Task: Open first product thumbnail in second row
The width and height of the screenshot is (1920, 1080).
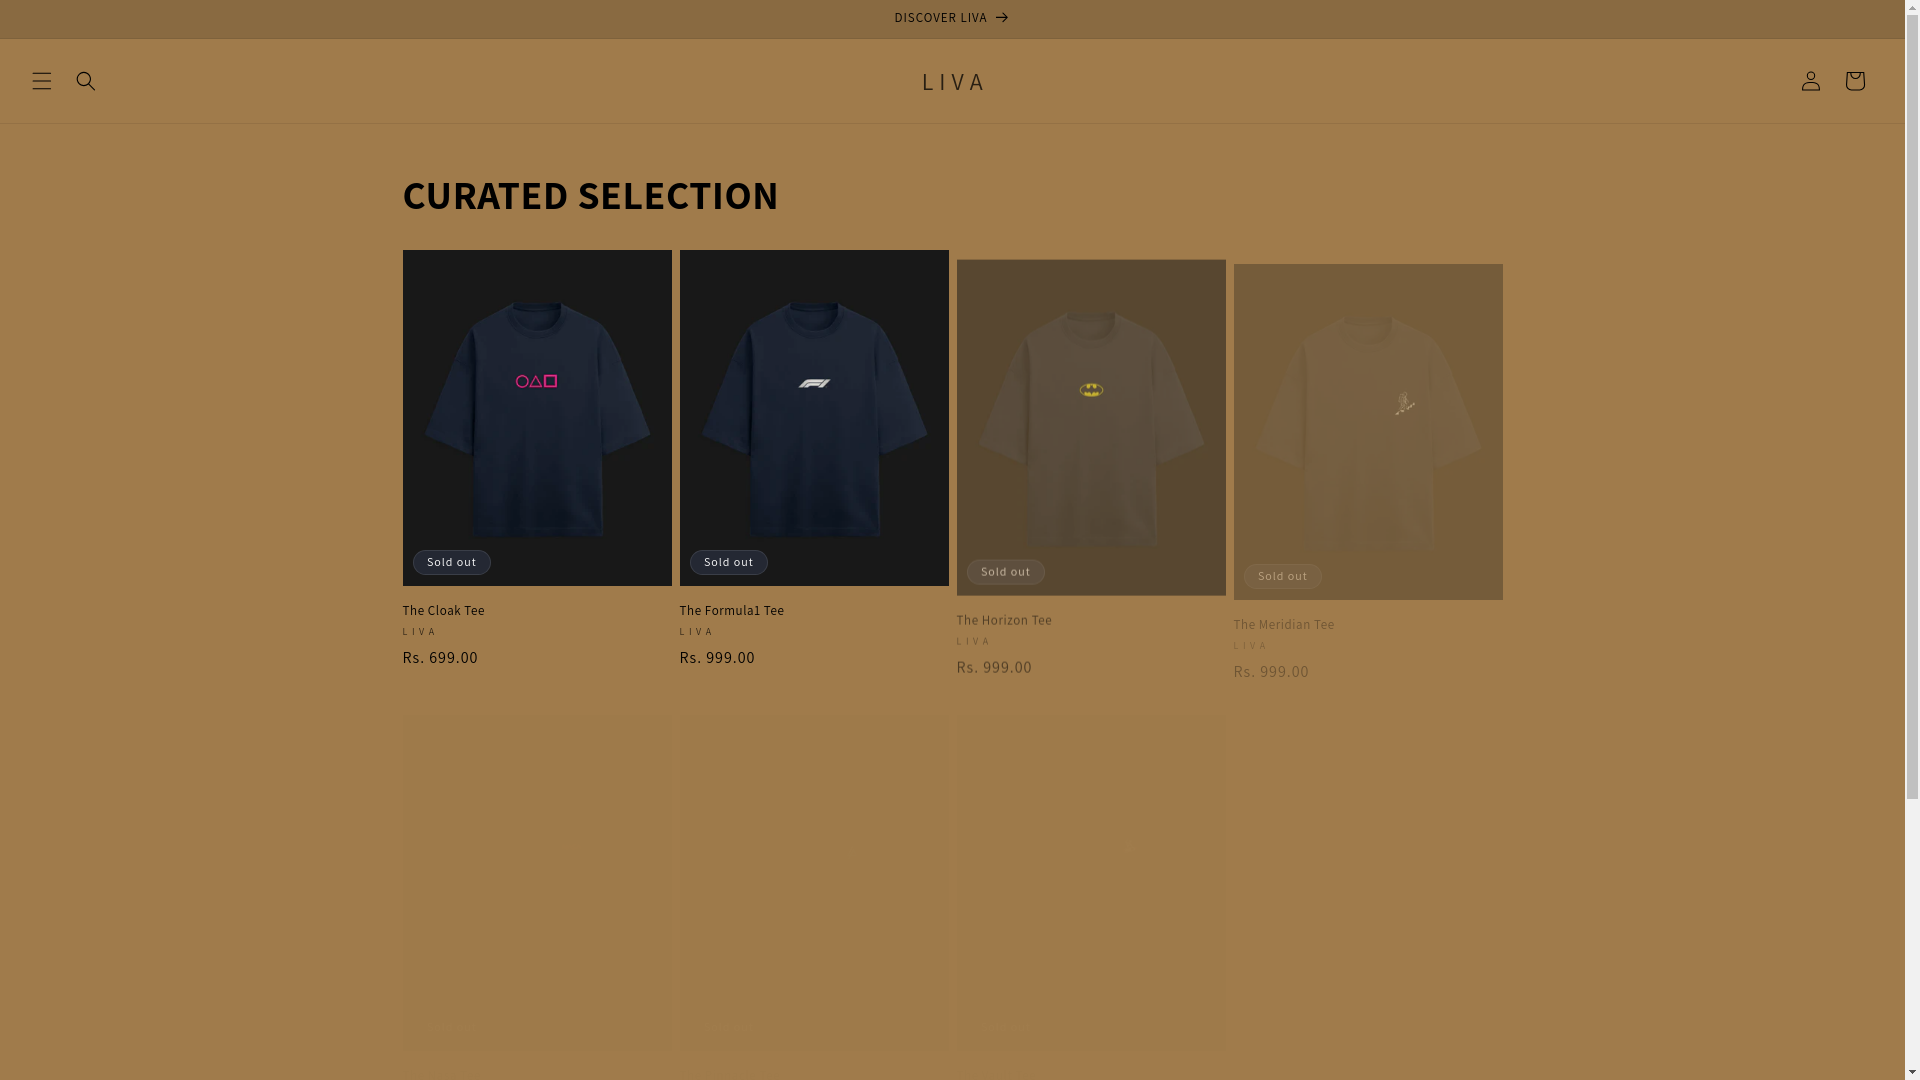Action: [537, 882]
